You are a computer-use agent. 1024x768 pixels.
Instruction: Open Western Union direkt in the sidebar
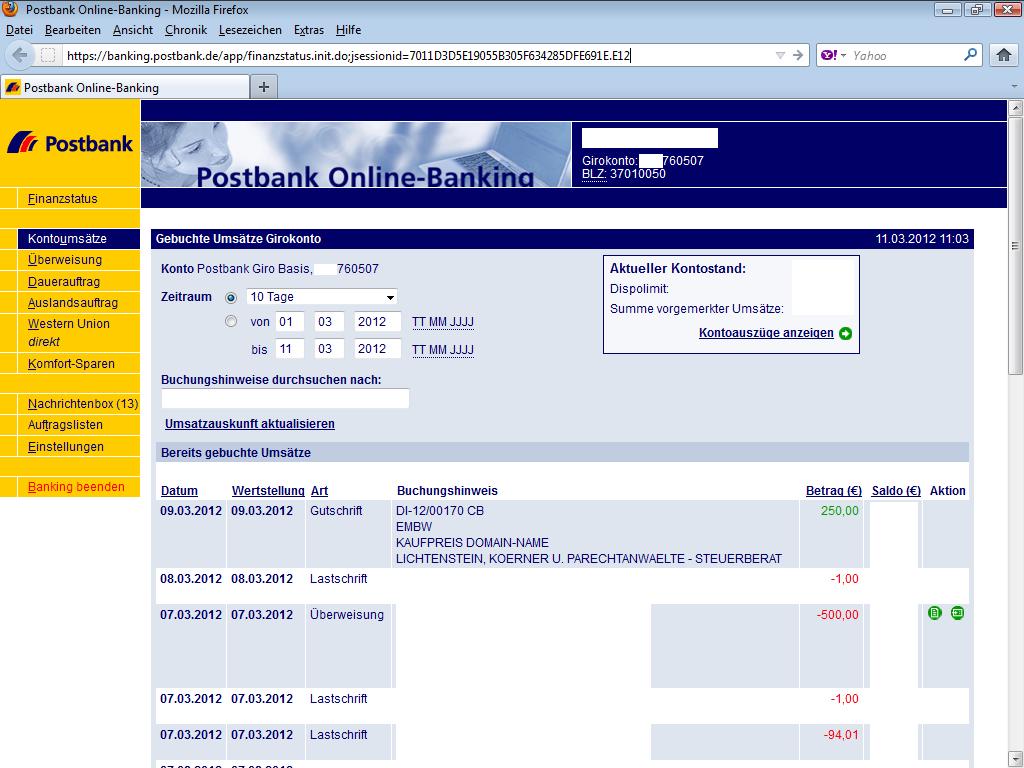(69, 332)
